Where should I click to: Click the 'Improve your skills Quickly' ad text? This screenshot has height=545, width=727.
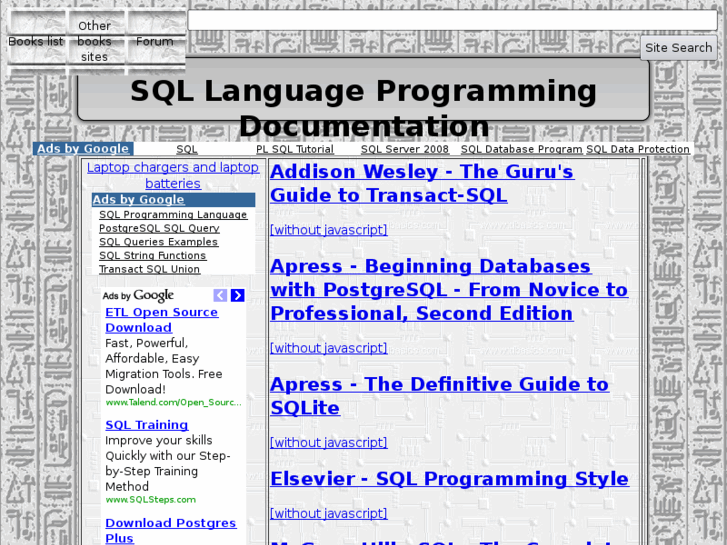point(167,463)
